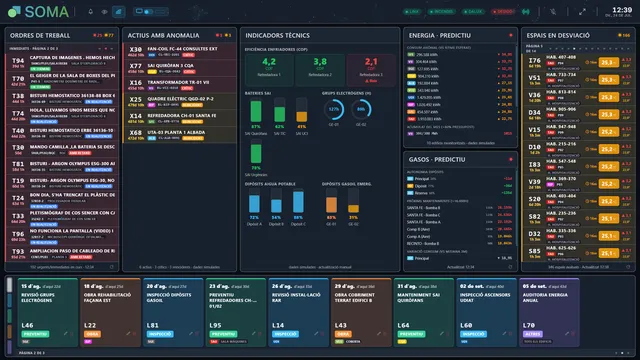This screenshot has width=640, height=360.
Task: Refresh the Gasos Predictiu panel
Action: tap(510, 267)
